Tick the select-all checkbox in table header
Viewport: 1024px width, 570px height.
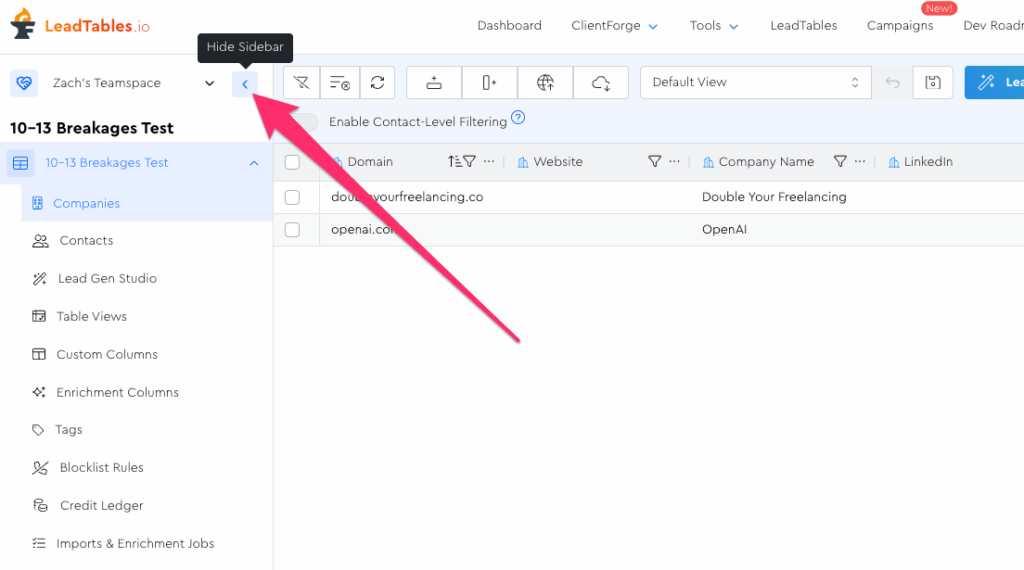tap(292, 162)
